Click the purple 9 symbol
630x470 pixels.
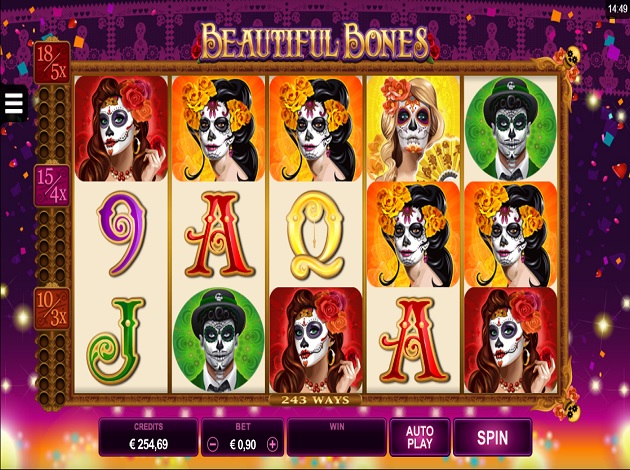[x=121, y=233]
